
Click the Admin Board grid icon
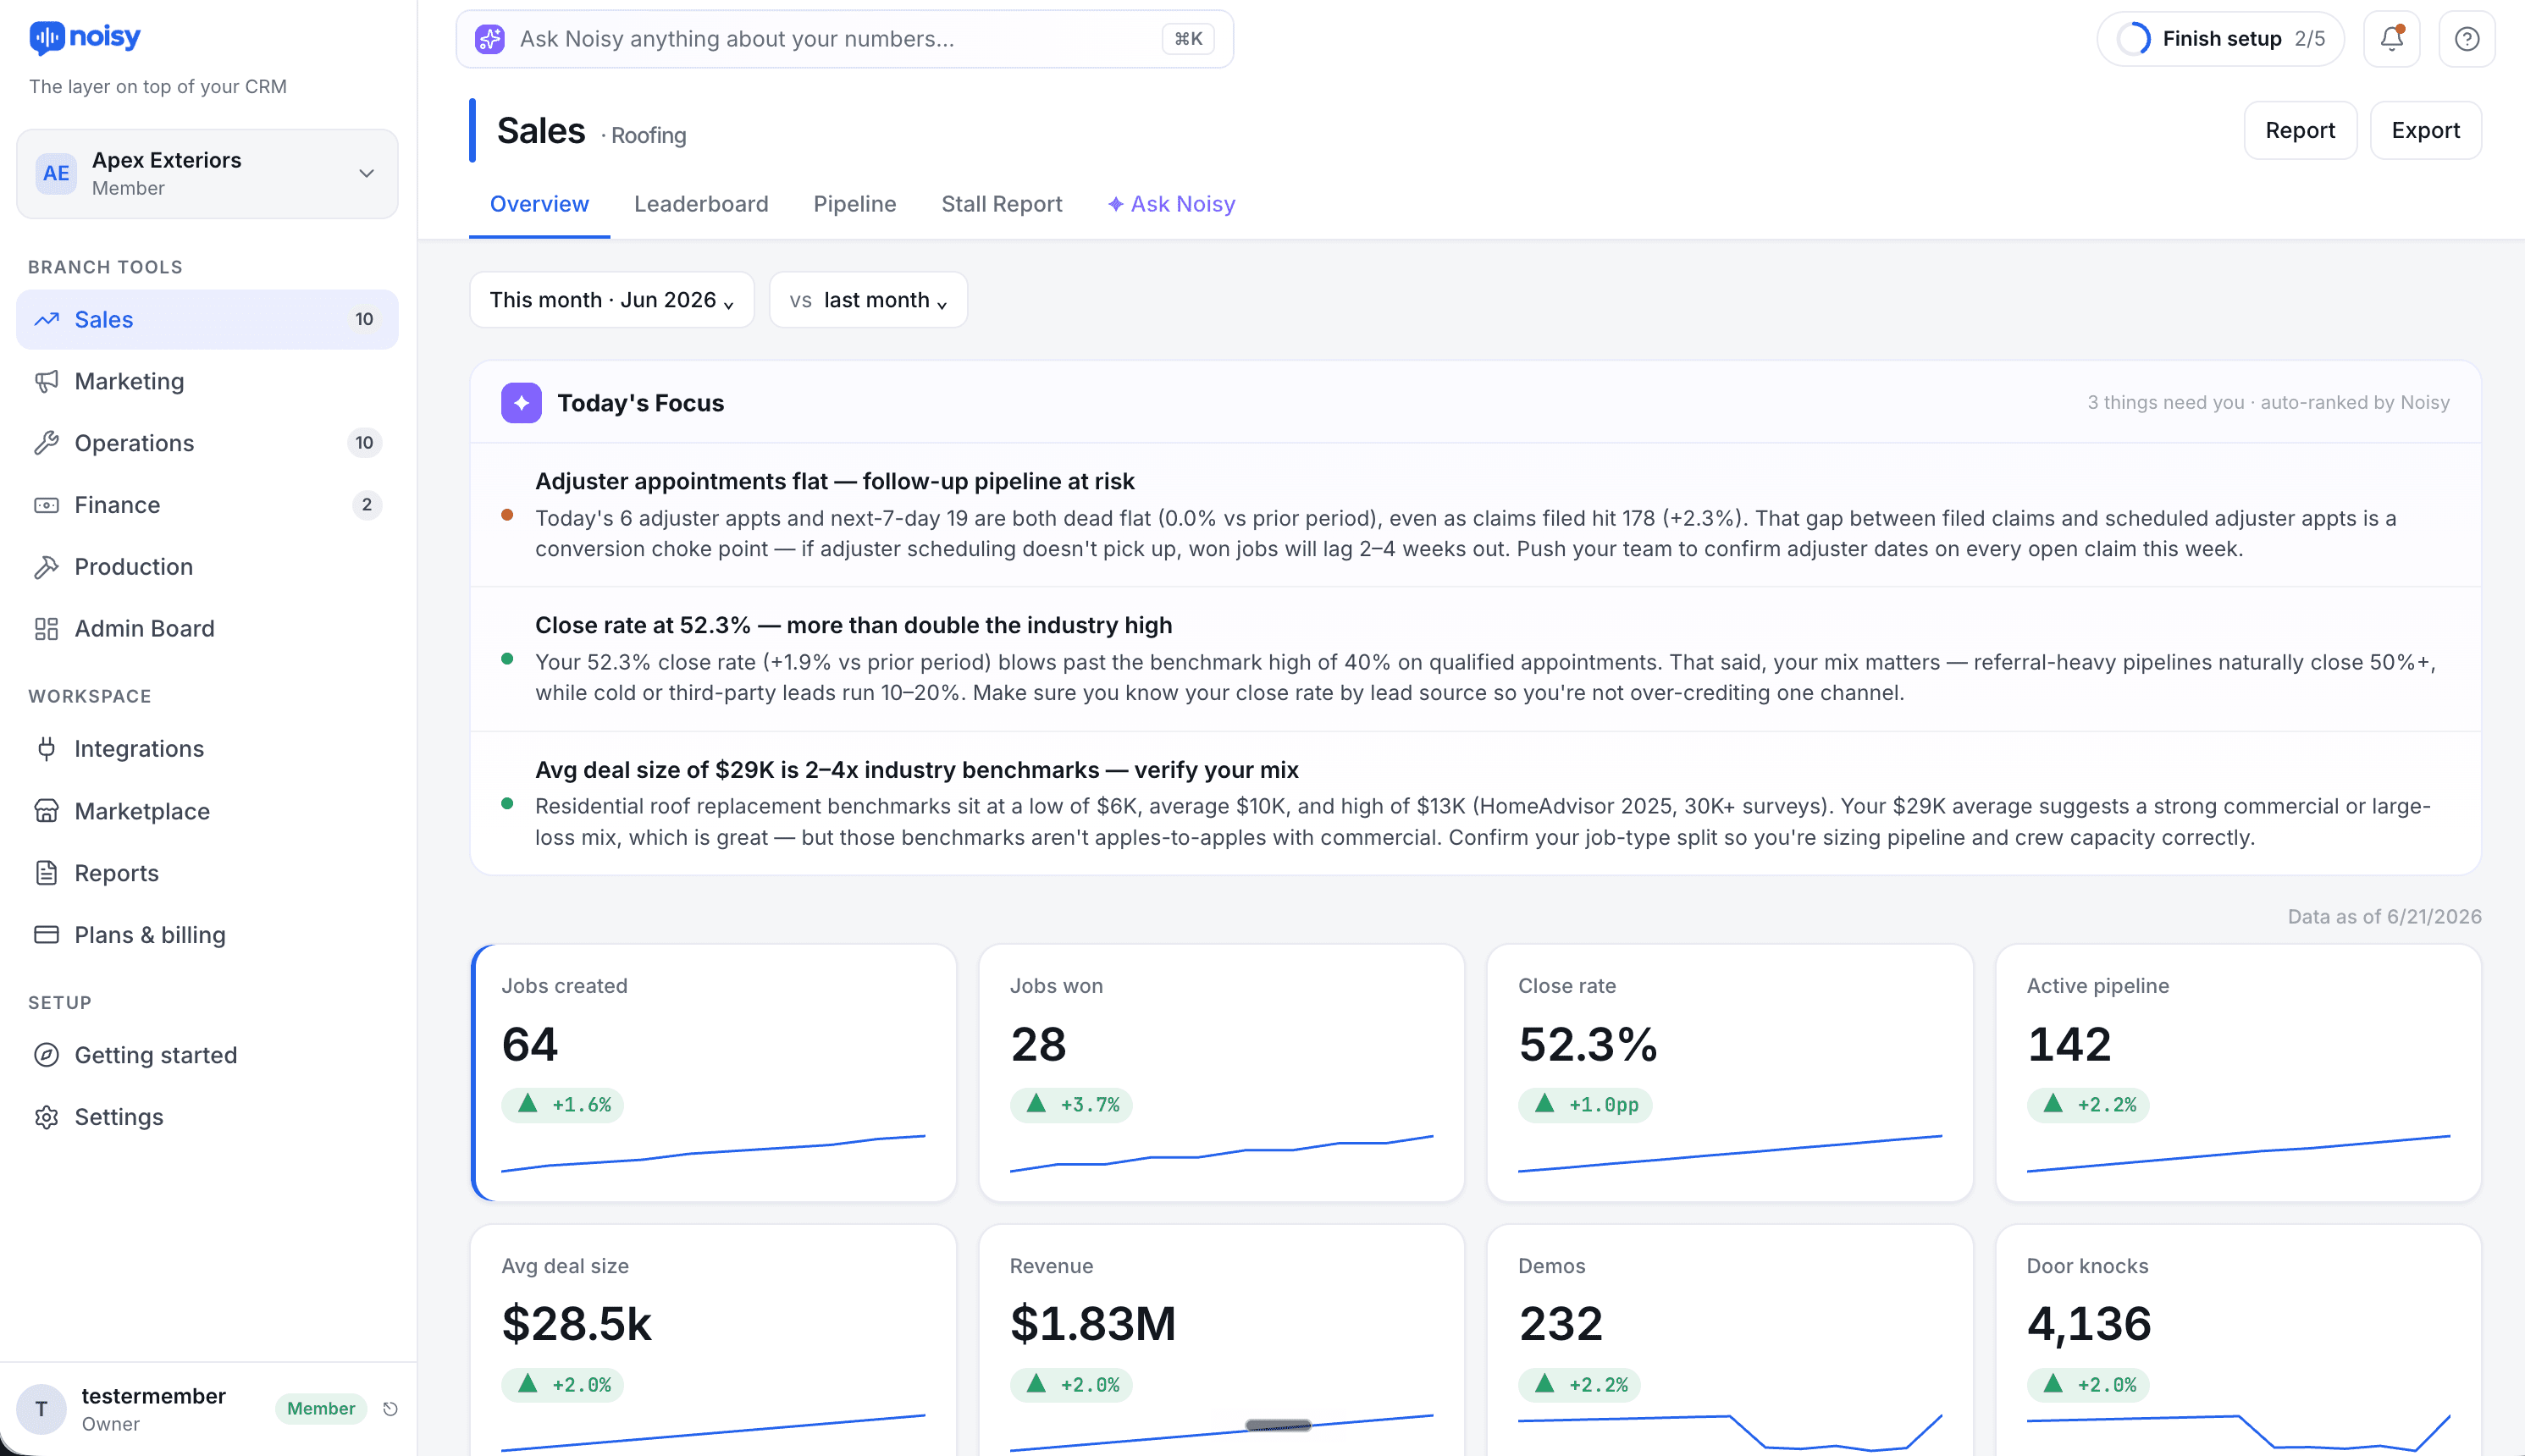pyautogui.click(x=47, y=629)
